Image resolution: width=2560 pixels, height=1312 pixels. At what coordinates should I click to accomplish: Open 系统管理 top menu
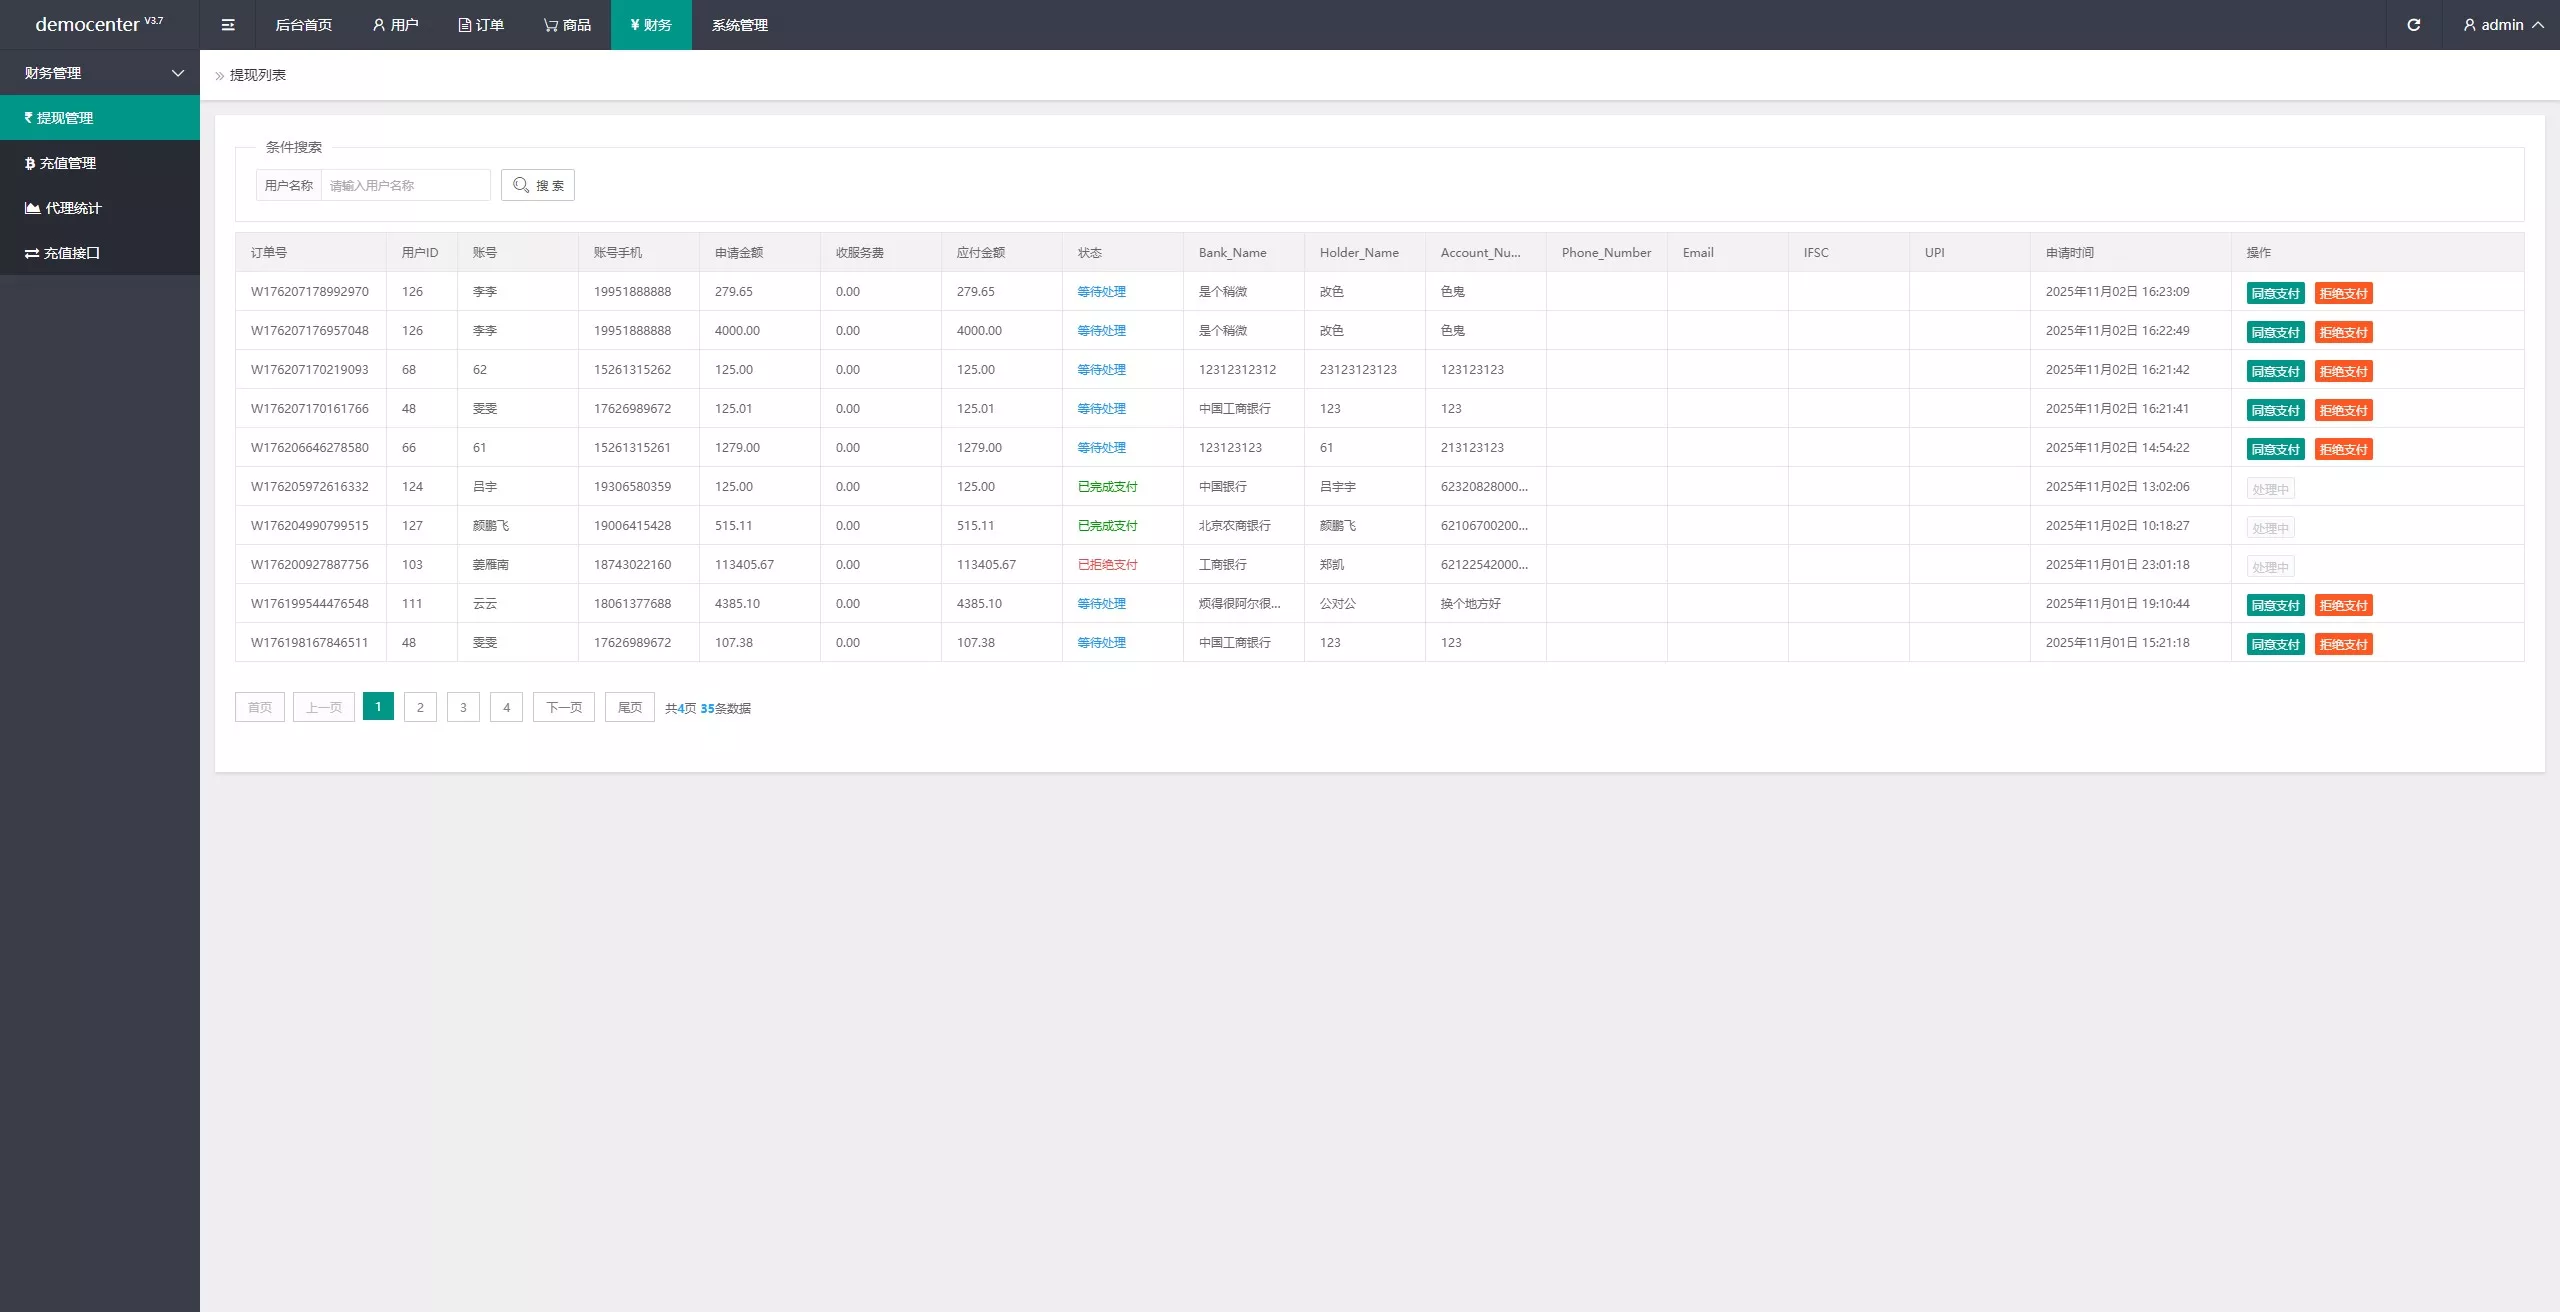739,25
